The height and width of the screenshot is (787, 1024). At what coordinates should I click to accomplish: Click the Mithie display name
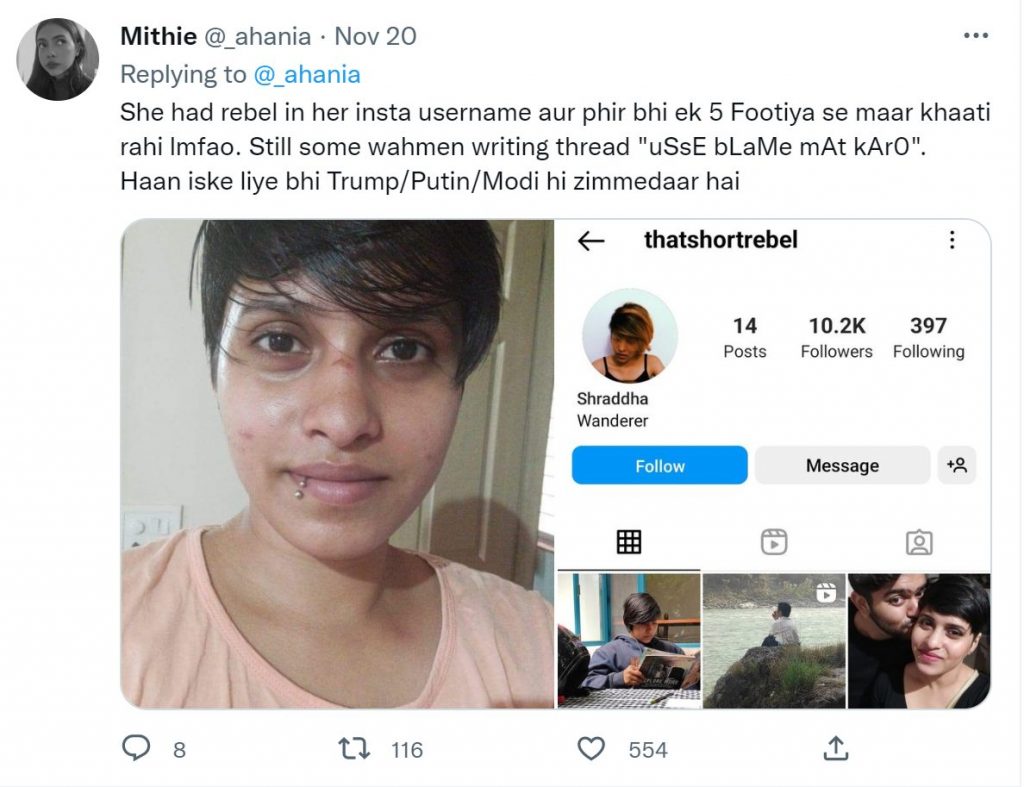(159, 36)
